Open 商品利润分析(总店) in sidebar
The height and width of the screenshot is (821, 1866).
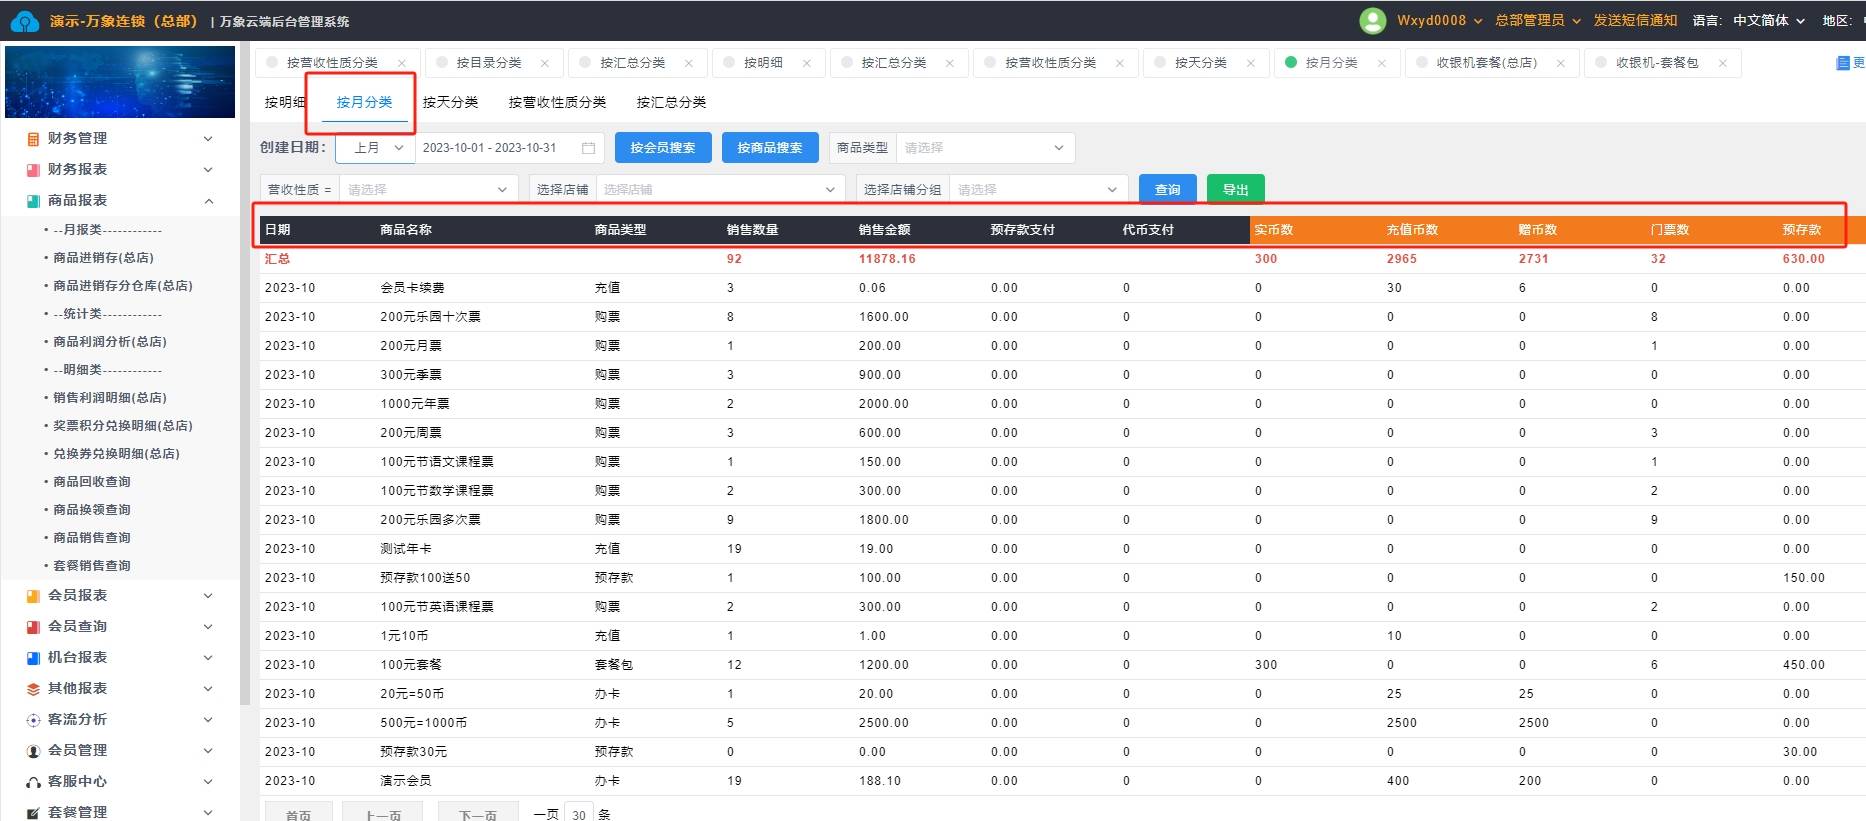click(110, 342)
